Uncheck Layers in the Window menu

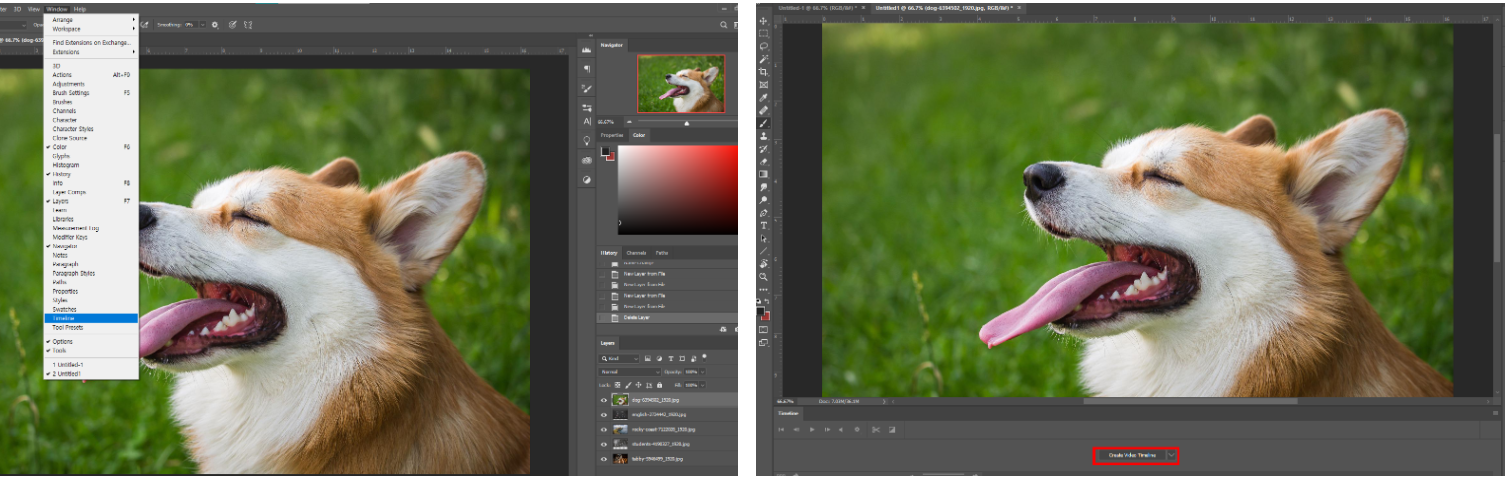tap(91, 201)
